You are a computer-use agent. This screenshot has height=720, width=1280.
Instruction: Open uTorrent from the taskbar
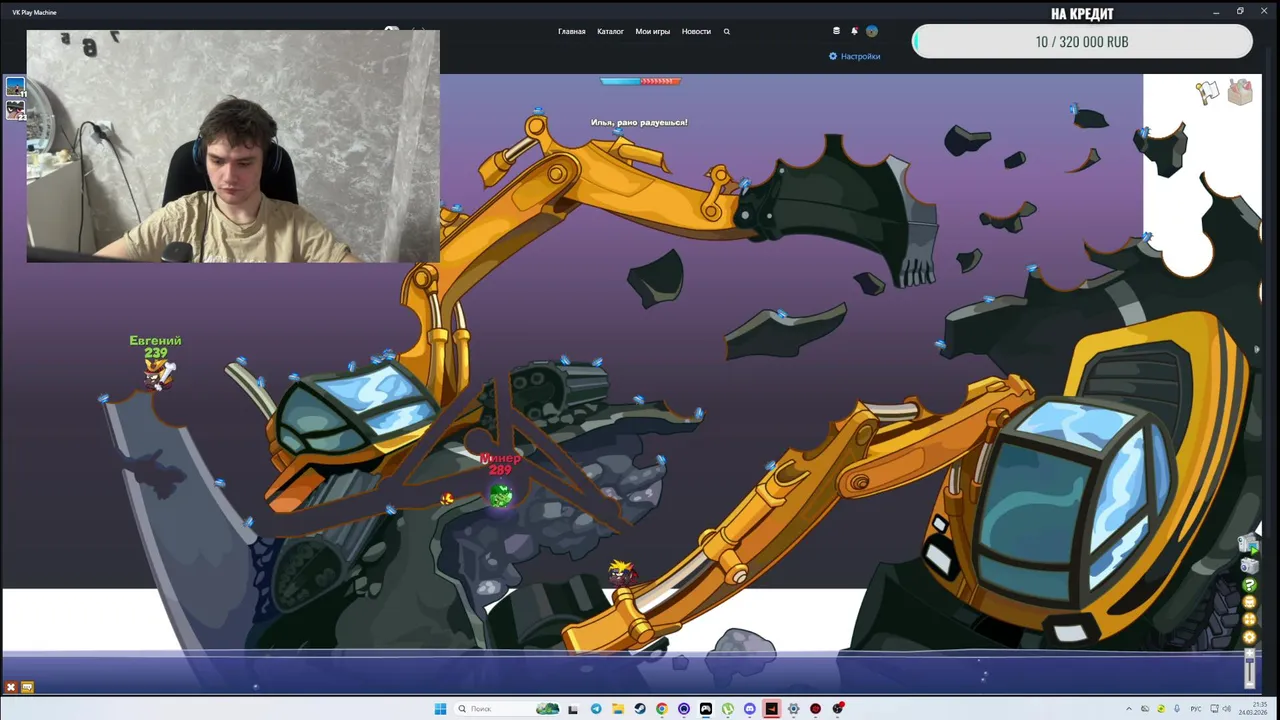tap(728, 709)
